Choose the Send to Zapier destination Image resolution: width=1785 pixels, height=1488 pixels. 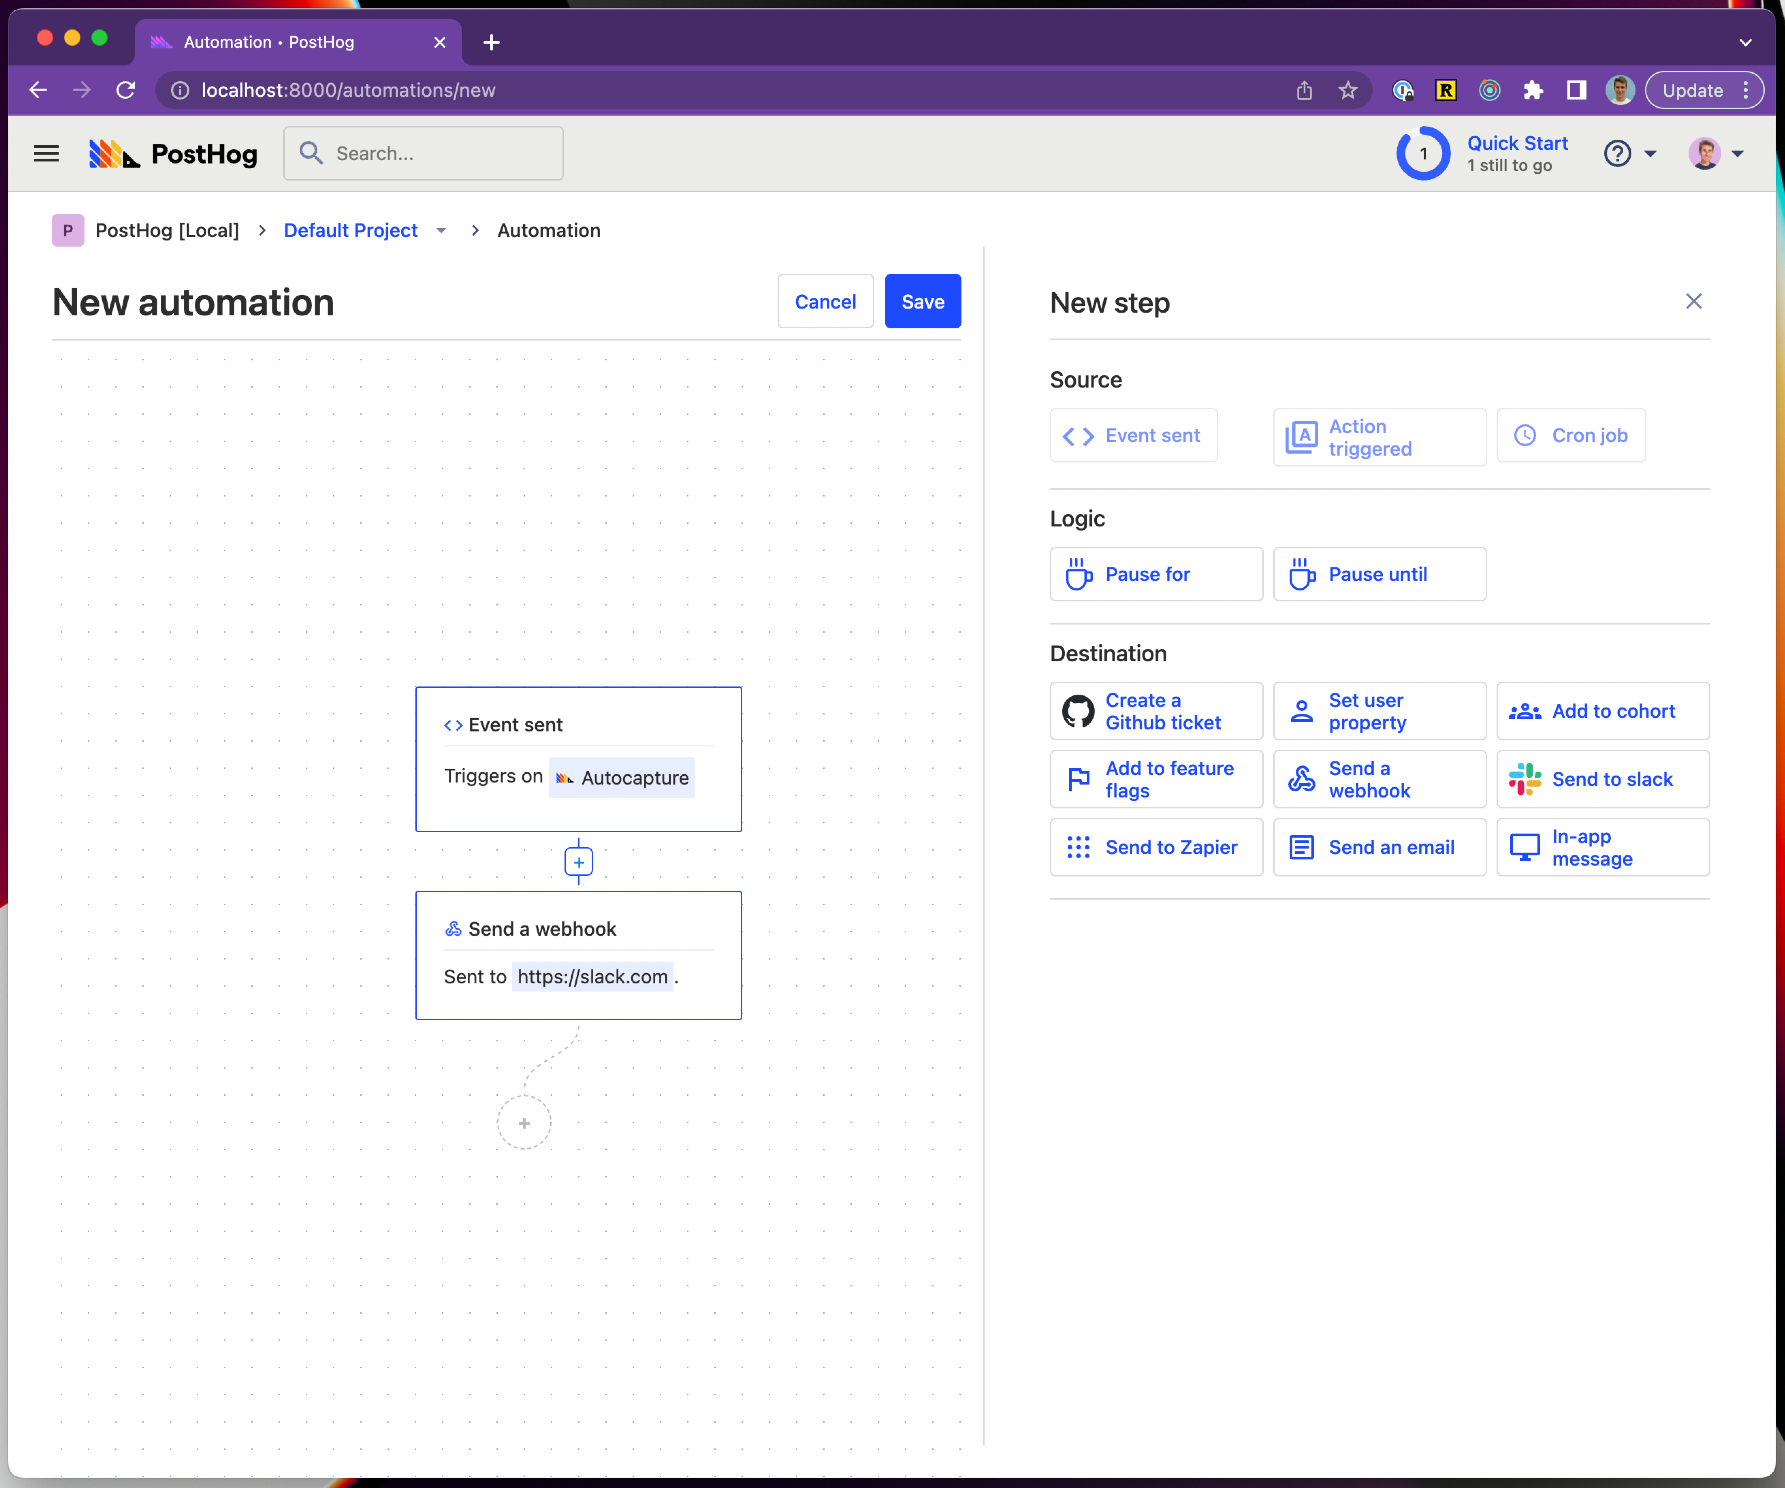tap(1156, 847)
